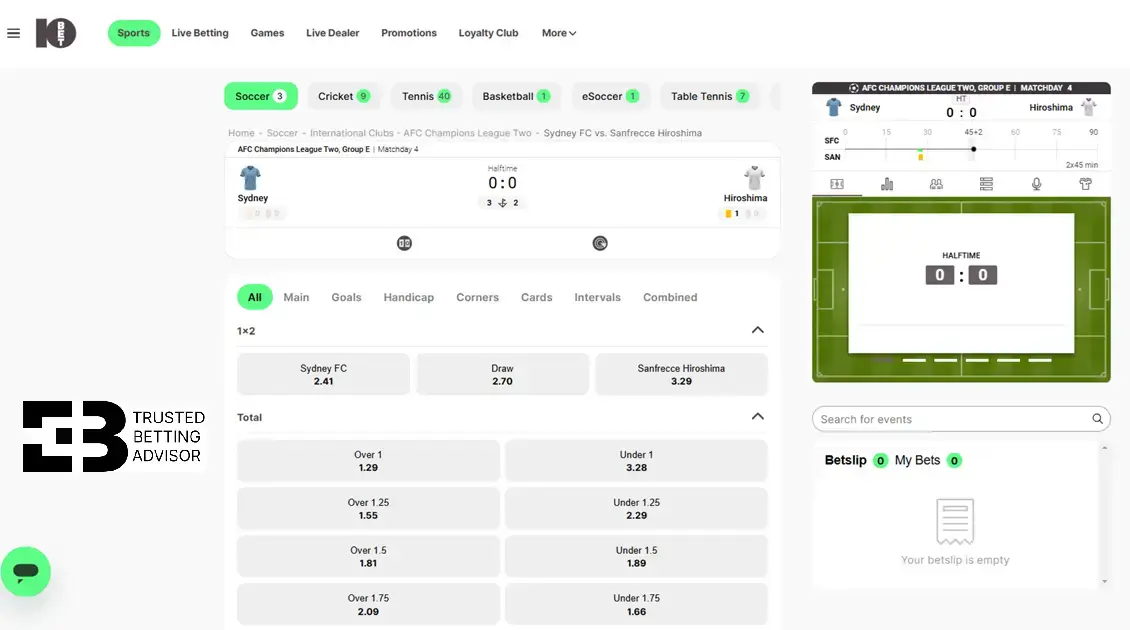Select Over 1.75 at 2.09
The image size is (1130, 630).
[368, 604]
